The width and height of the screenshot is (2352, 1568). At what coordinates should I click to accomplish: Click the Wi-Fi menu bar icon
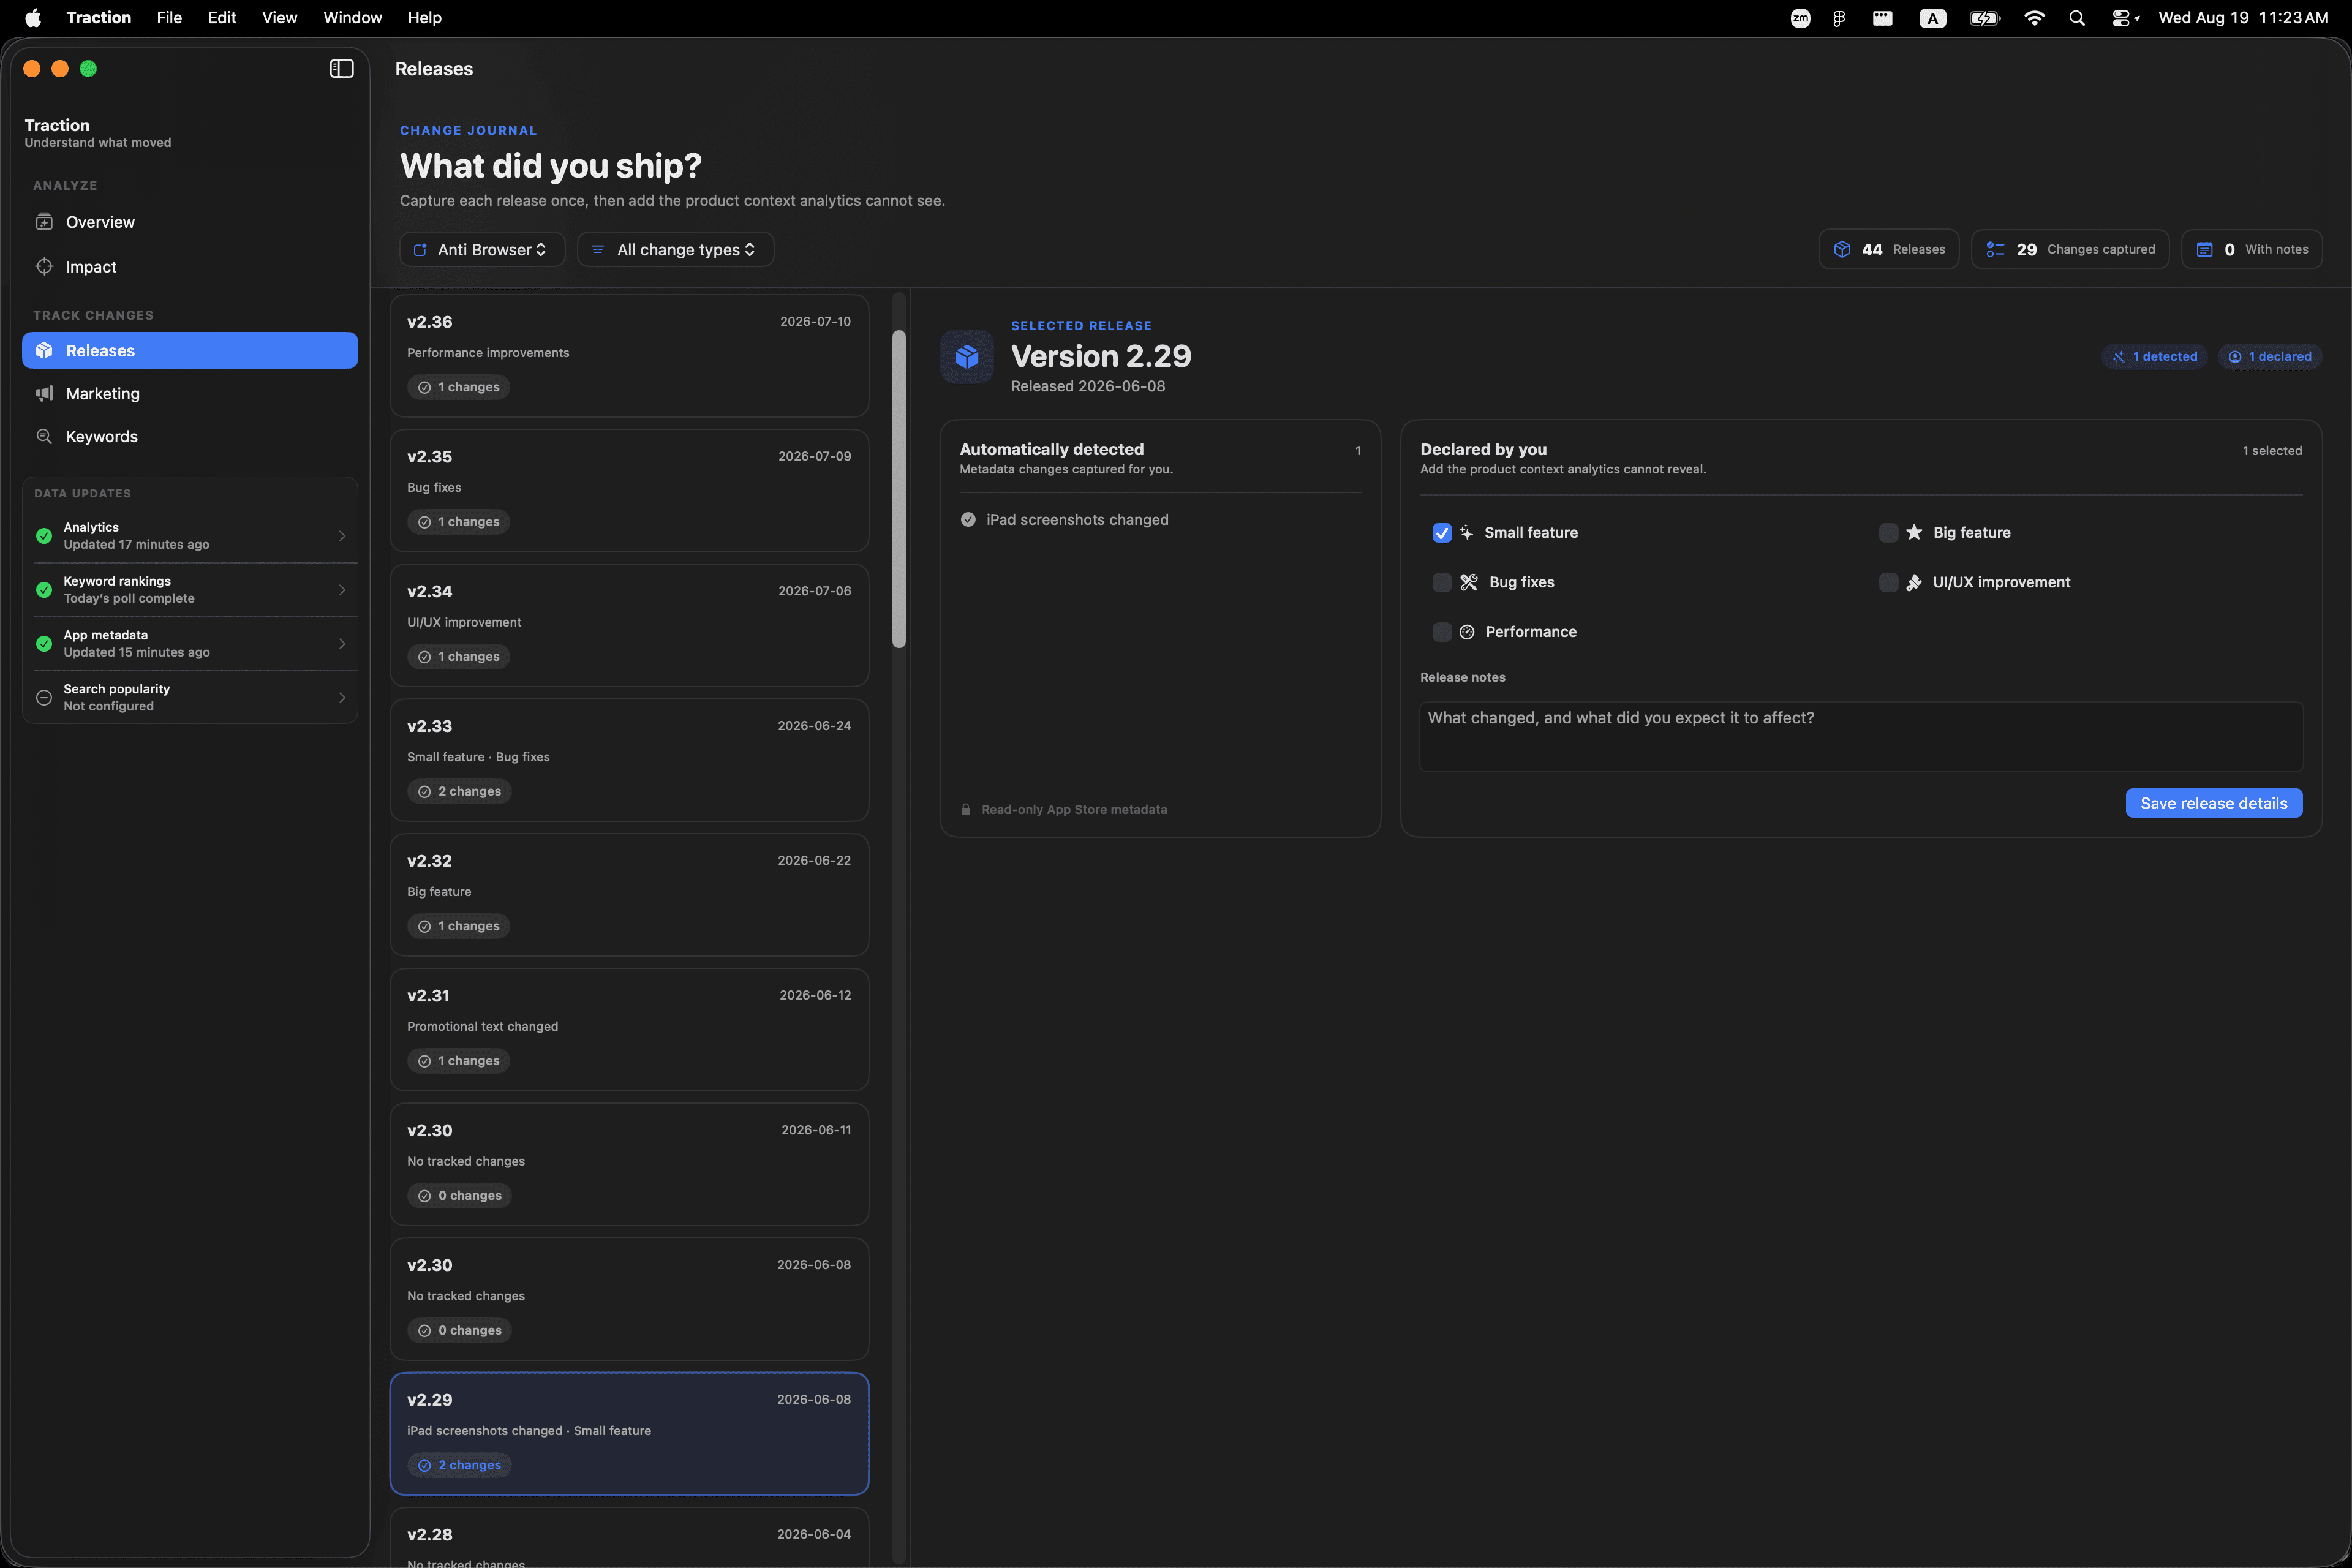click(2034, 18)
